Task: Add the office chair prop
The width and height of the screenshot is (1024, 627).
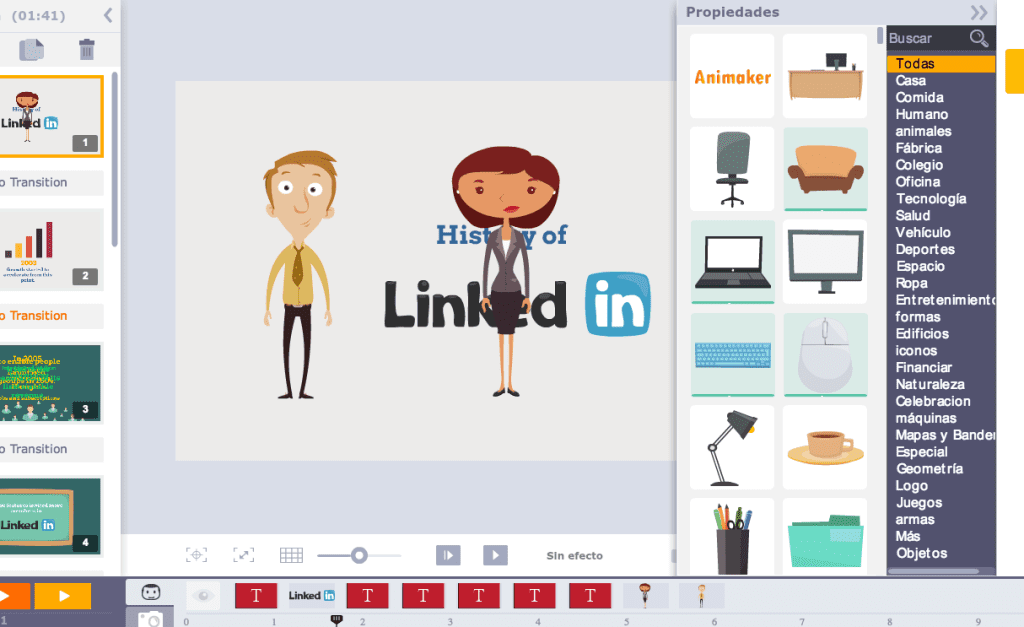Action: tap(732, 168)
